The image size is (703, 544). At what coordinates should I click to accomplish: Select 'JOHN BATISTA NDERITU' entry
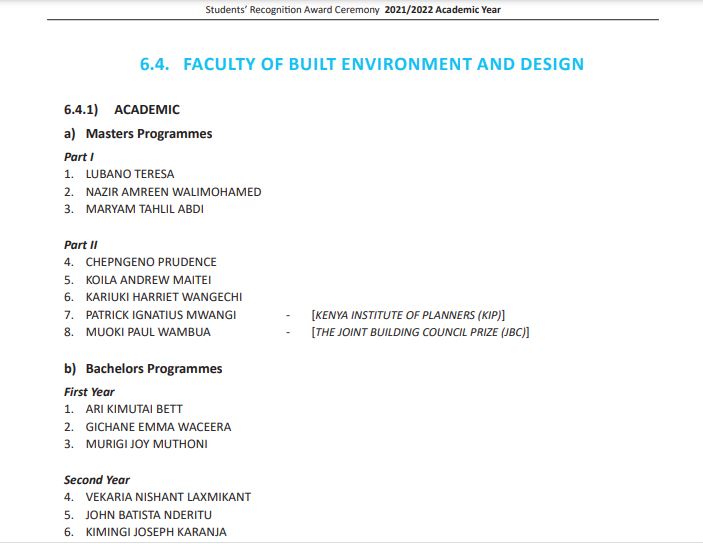(x=149, y=515)
